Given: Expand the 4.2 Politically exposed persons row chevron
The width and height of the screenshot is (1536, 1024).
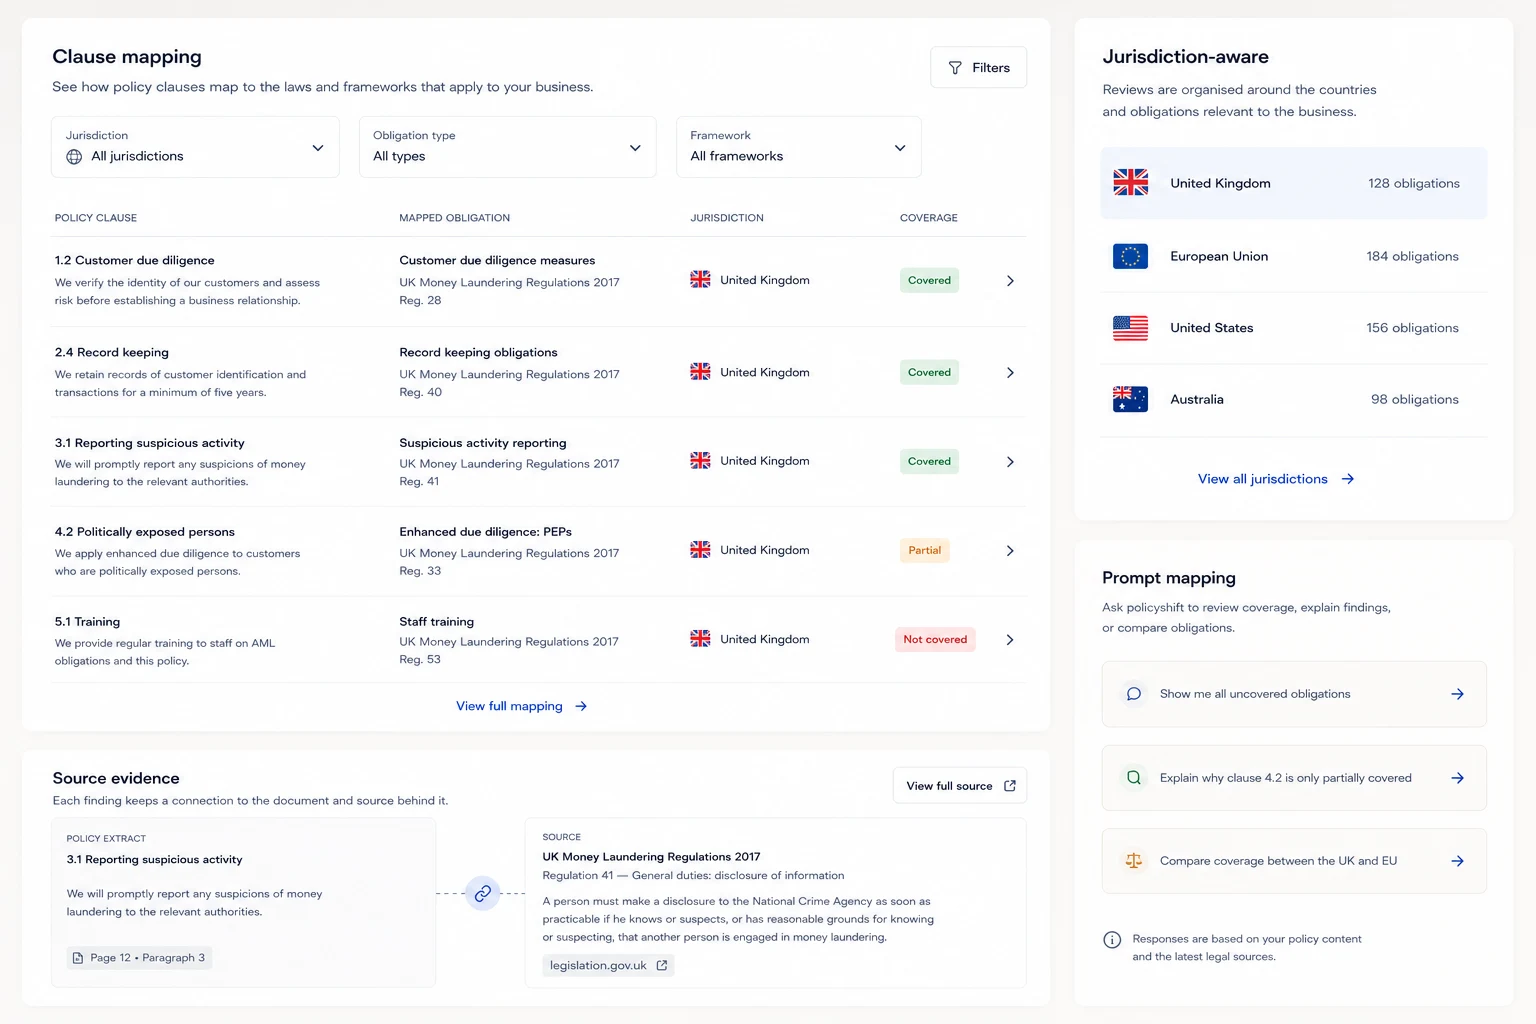Looking at the screenshot, I should point(1010,551).
